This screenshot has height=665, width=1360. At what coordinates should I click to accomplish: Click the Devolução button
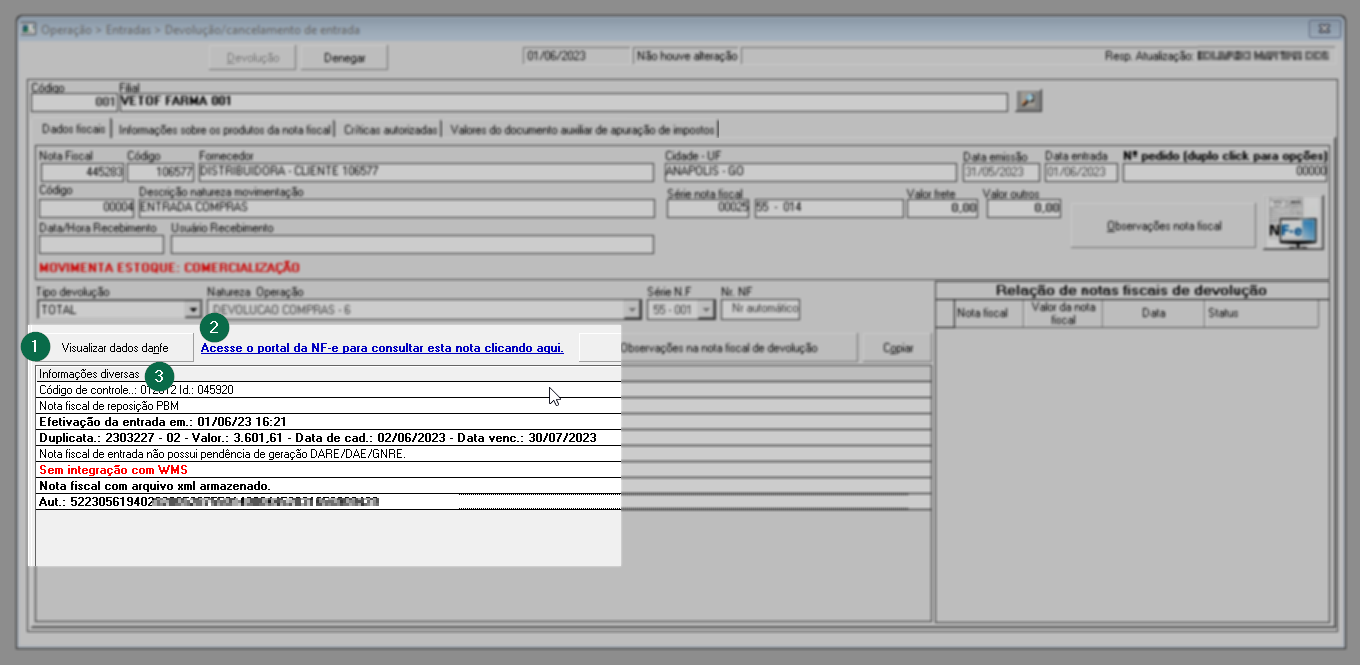tap(253, 58)
